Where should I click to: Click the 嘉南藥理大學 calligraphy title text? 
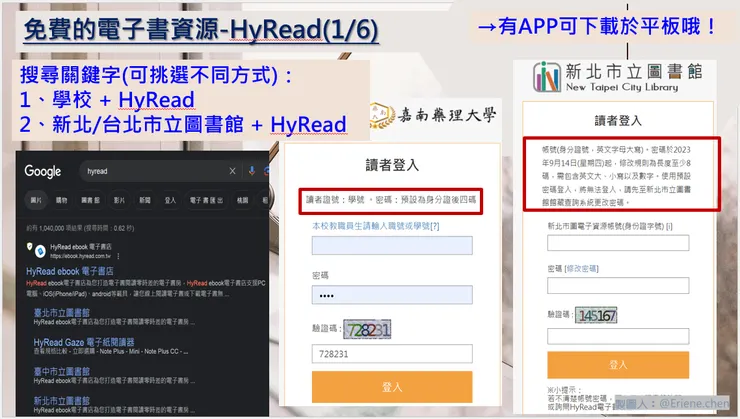click(446, 115)
